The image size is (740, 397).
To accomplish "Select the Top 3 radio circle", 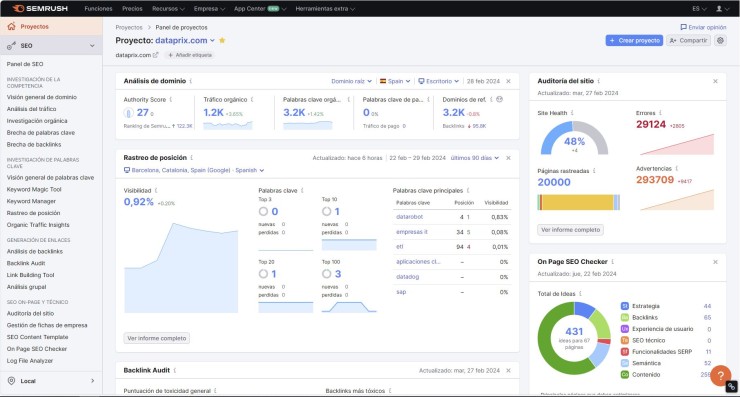I will [263, 211].
